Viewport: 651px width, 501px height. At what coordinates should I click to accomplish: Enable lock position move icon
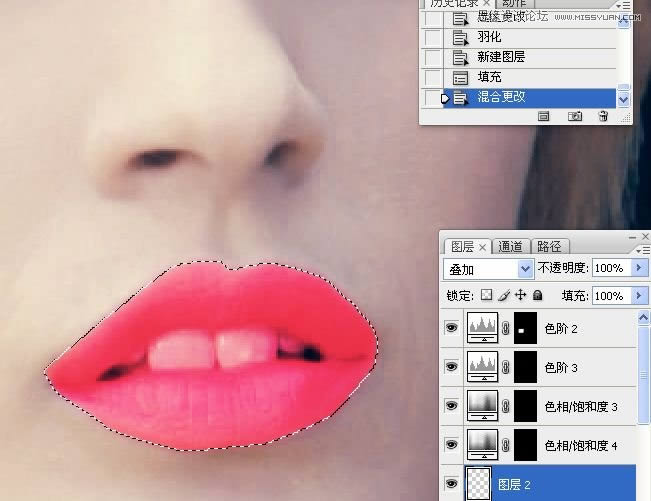point(520,296)
